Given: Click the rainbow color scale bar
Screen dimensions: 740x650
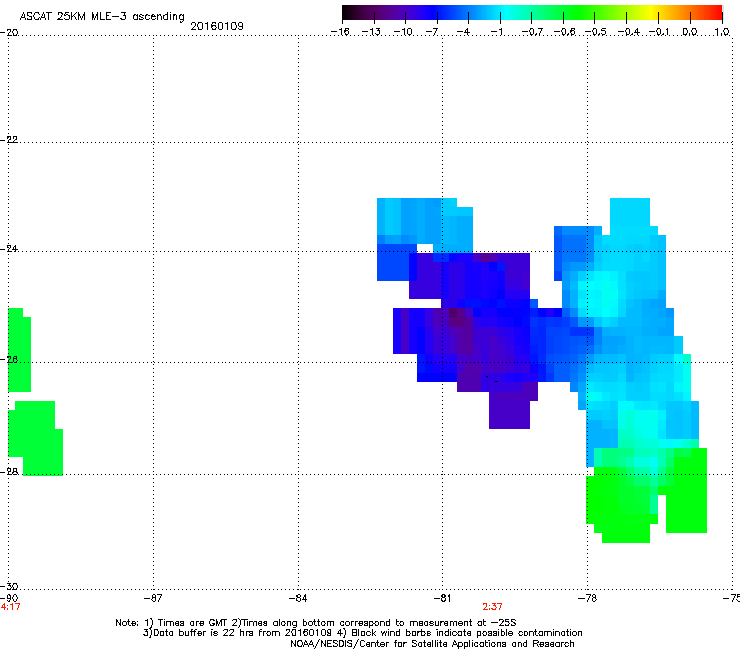Looking at the screenshot, I should (532, 12).
